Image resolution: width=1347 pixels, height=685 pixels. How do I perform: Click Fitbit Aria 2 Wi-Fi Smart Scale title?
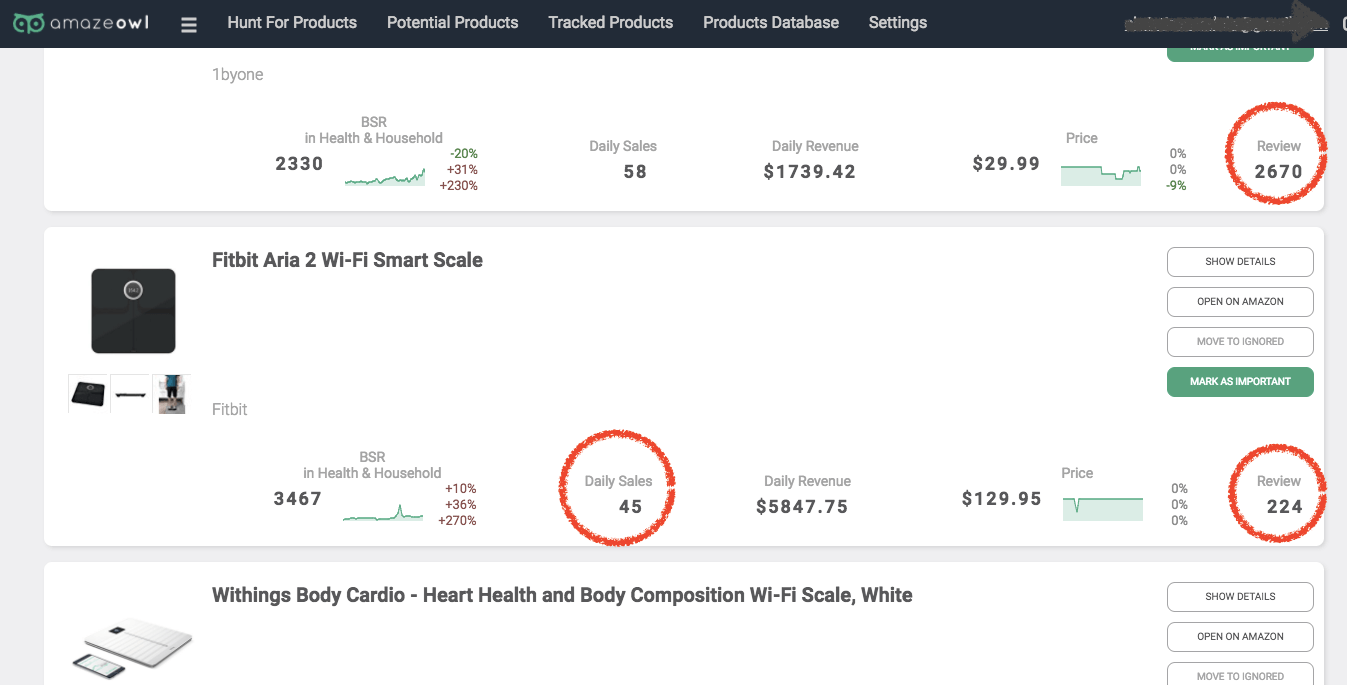(347, 260)
